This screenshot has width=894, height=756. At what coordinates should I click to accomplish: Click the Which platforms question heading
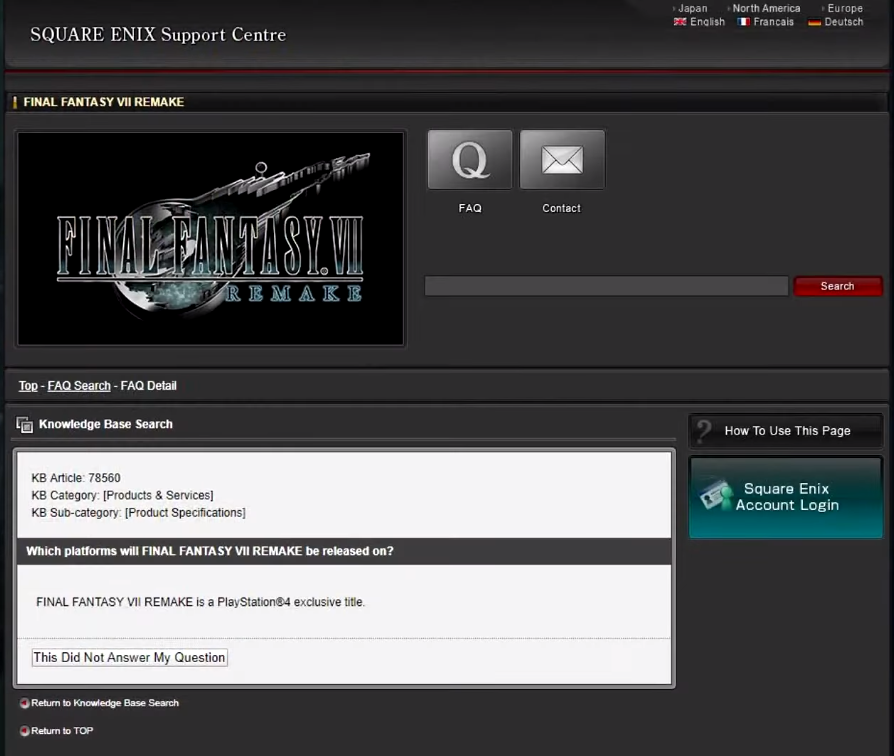pos(210,551)
